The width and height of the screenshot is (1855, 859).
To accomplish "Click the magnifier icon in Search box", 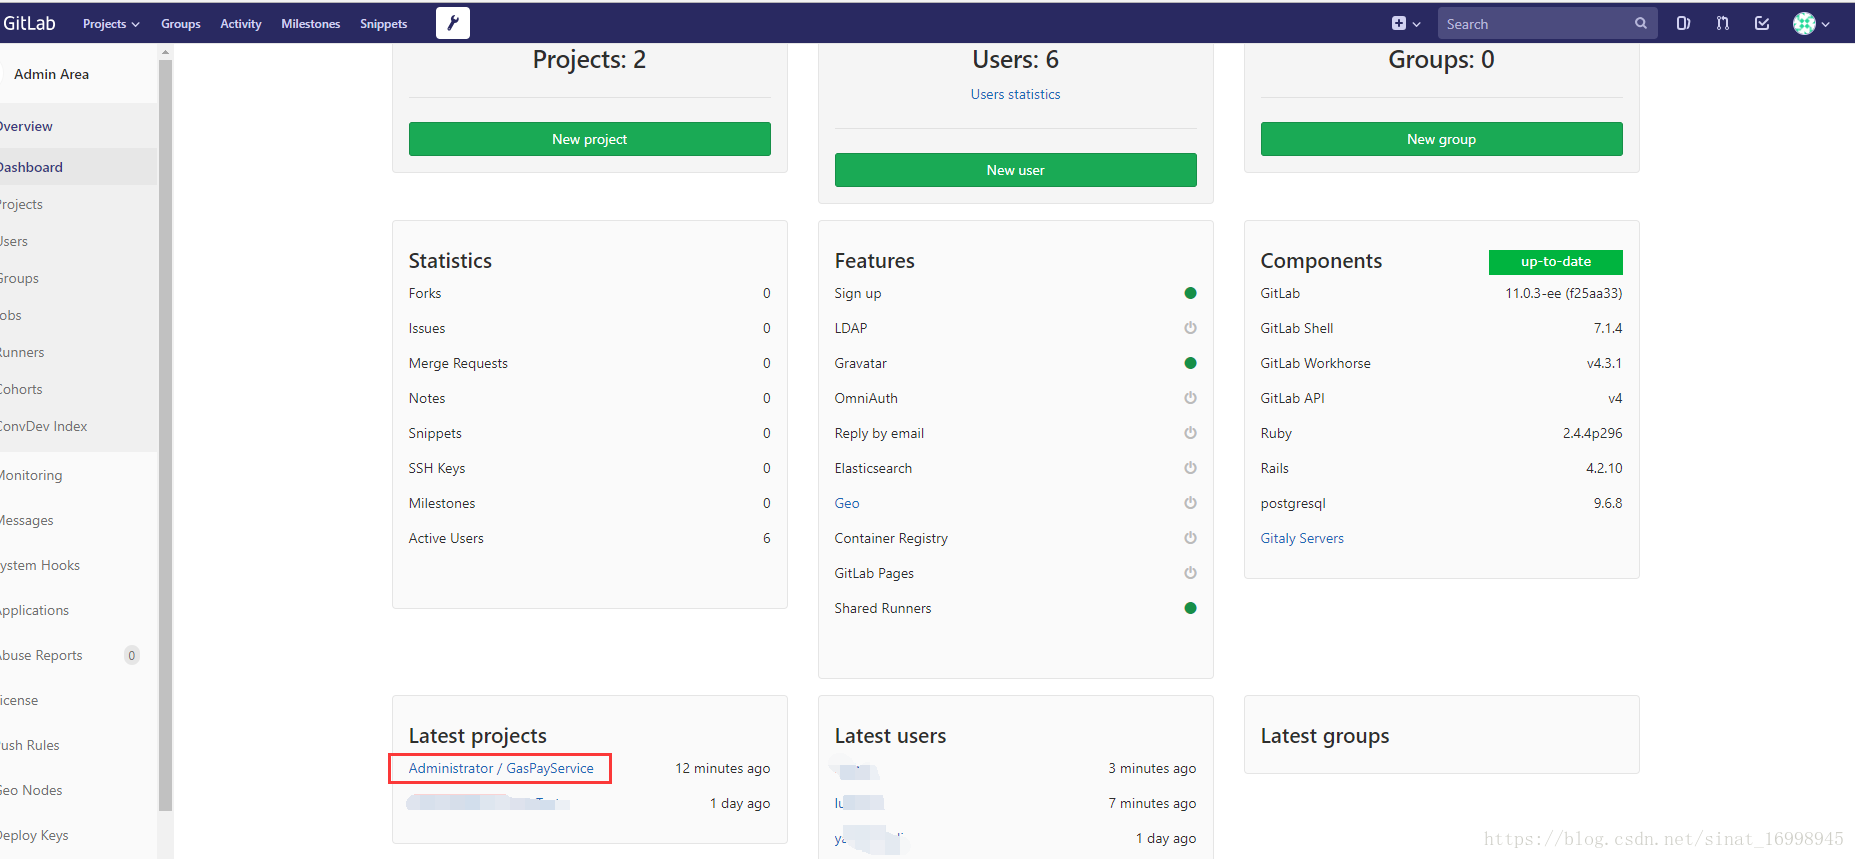I will (1641, 23).
